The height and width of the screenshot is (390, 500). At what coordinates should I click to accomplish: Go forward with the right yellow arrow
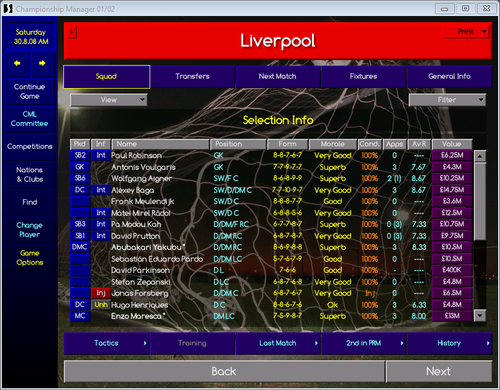point(42,63)
